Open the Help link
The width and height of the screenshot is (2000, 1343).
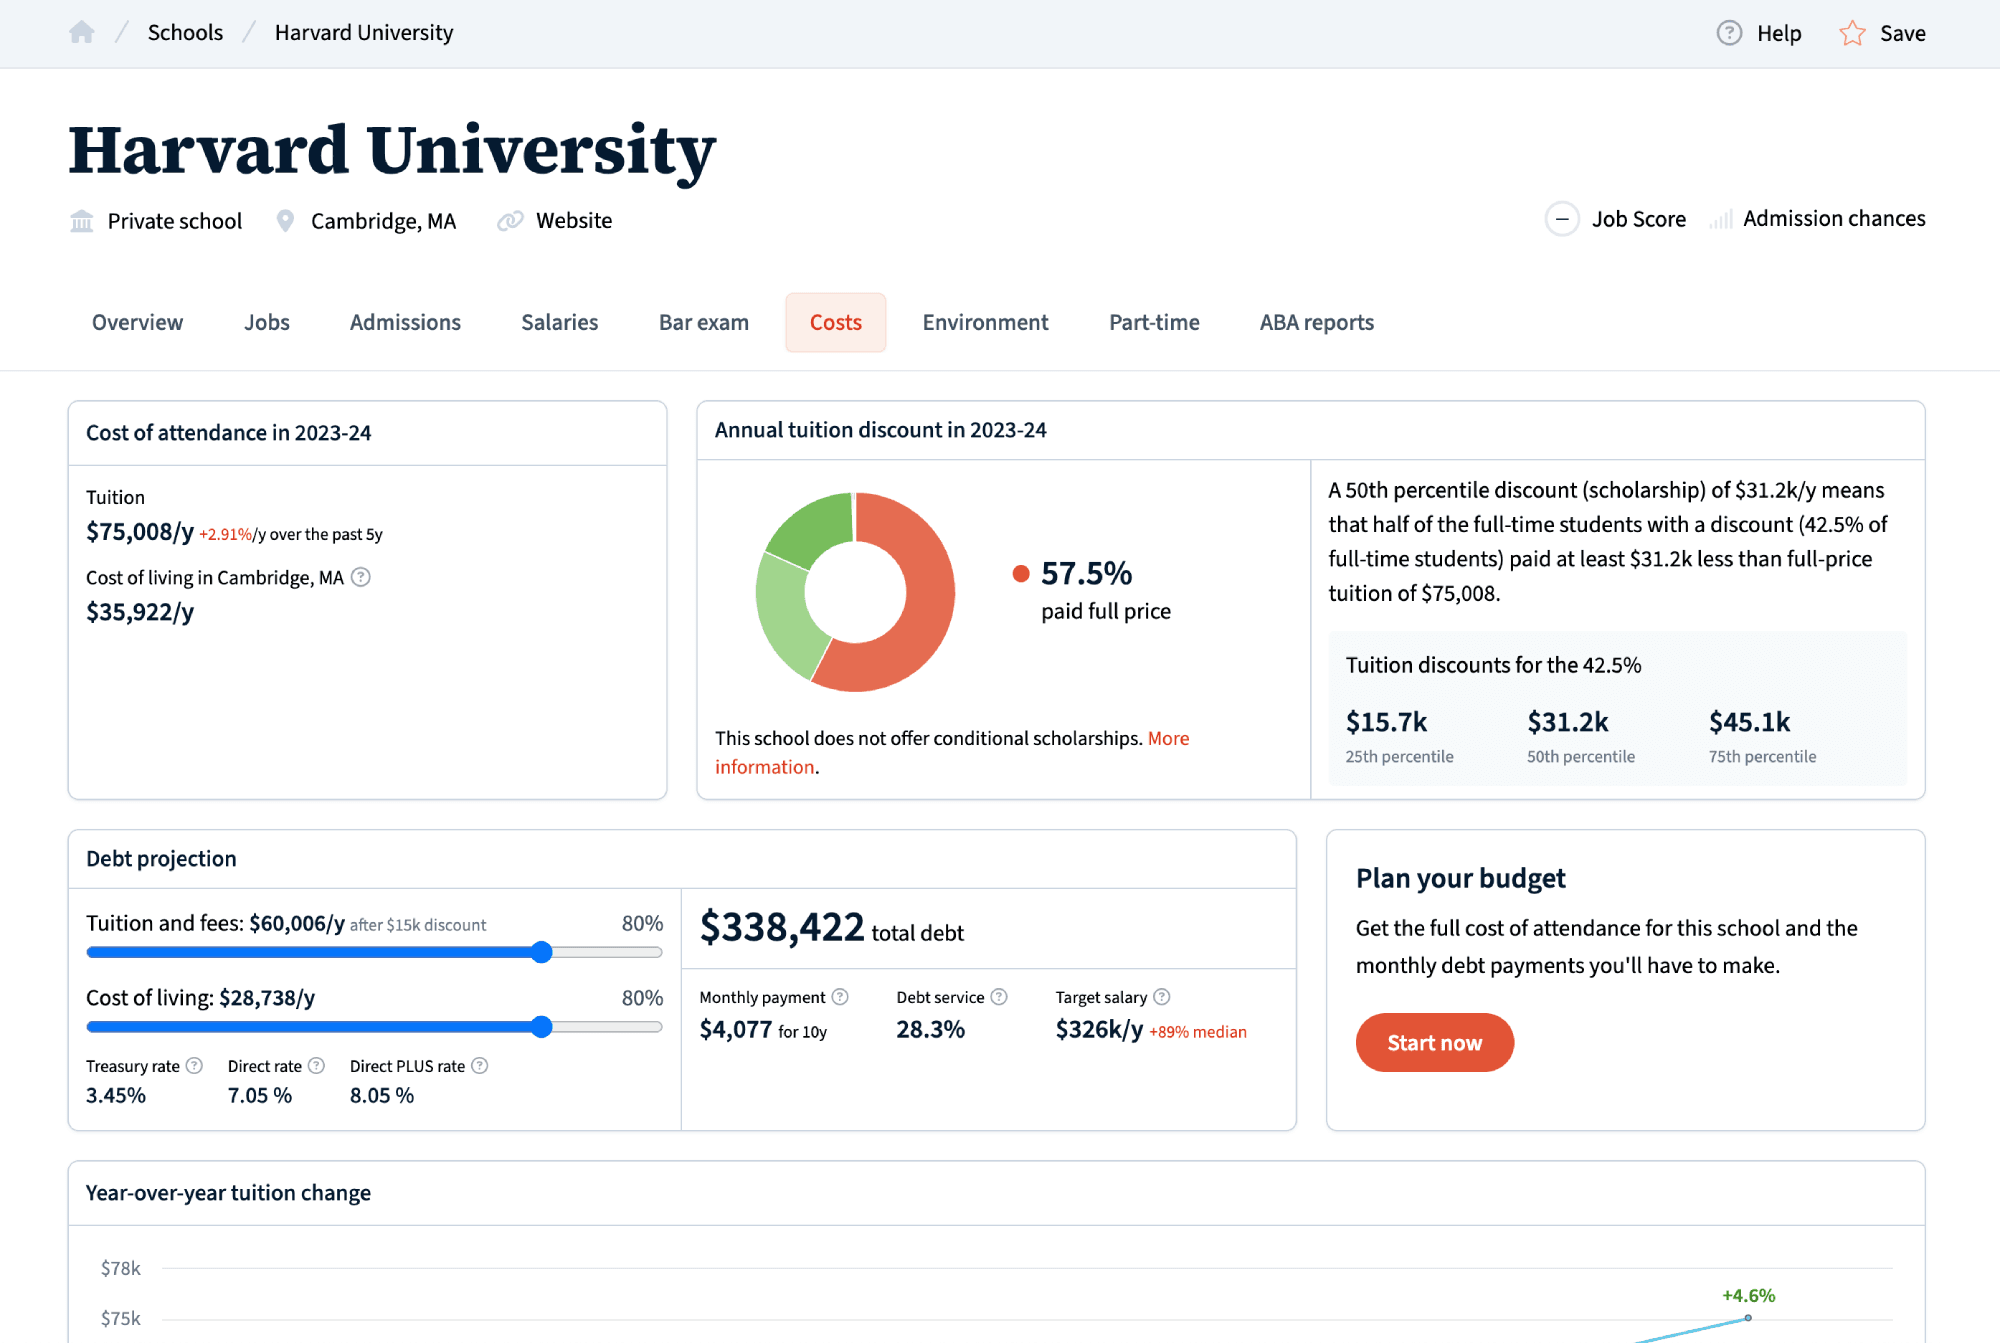pos(1779,33)
